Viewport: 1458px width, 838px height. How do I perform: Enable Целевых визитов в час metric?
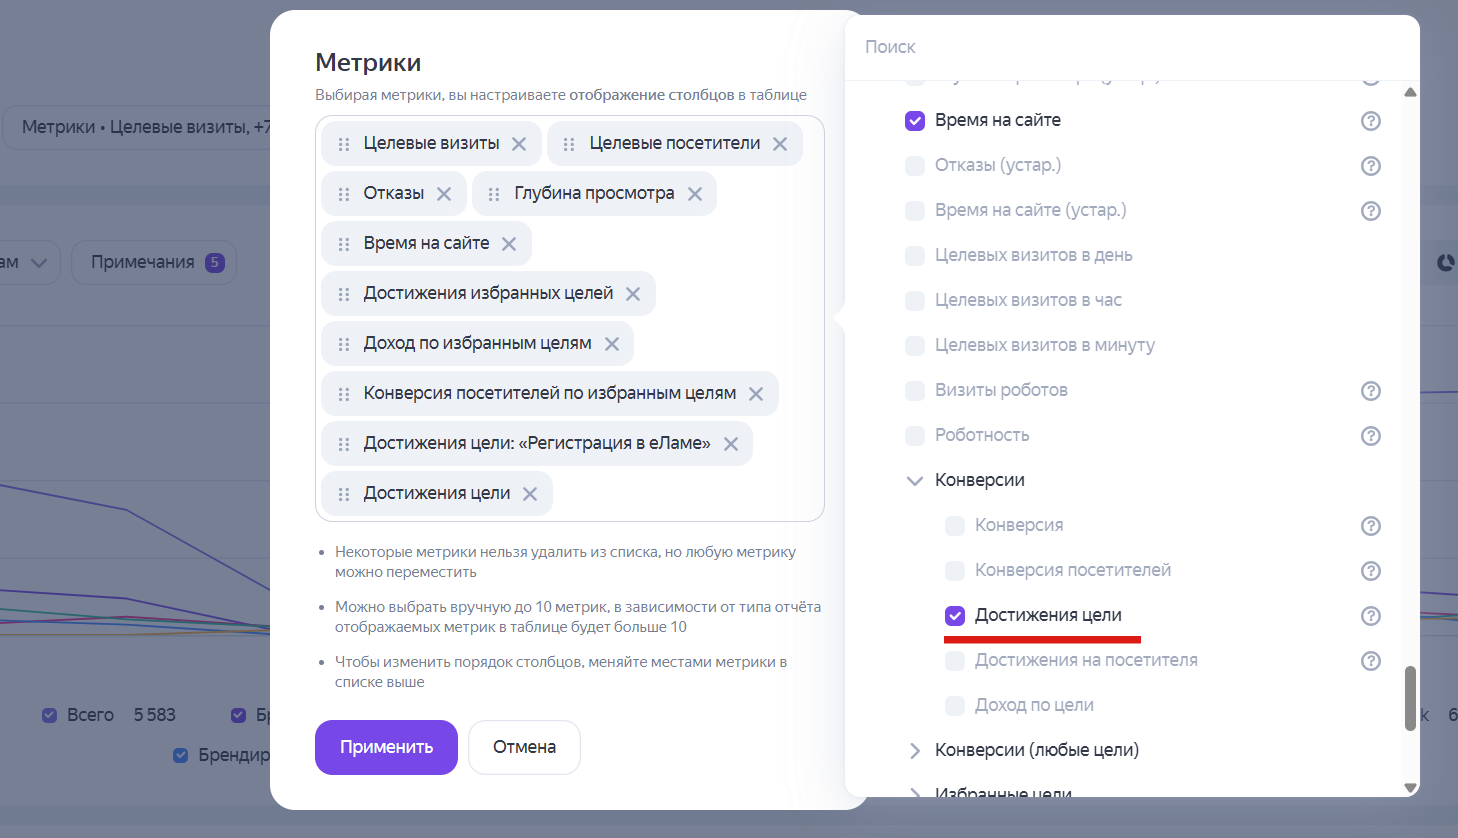(914, 300)
